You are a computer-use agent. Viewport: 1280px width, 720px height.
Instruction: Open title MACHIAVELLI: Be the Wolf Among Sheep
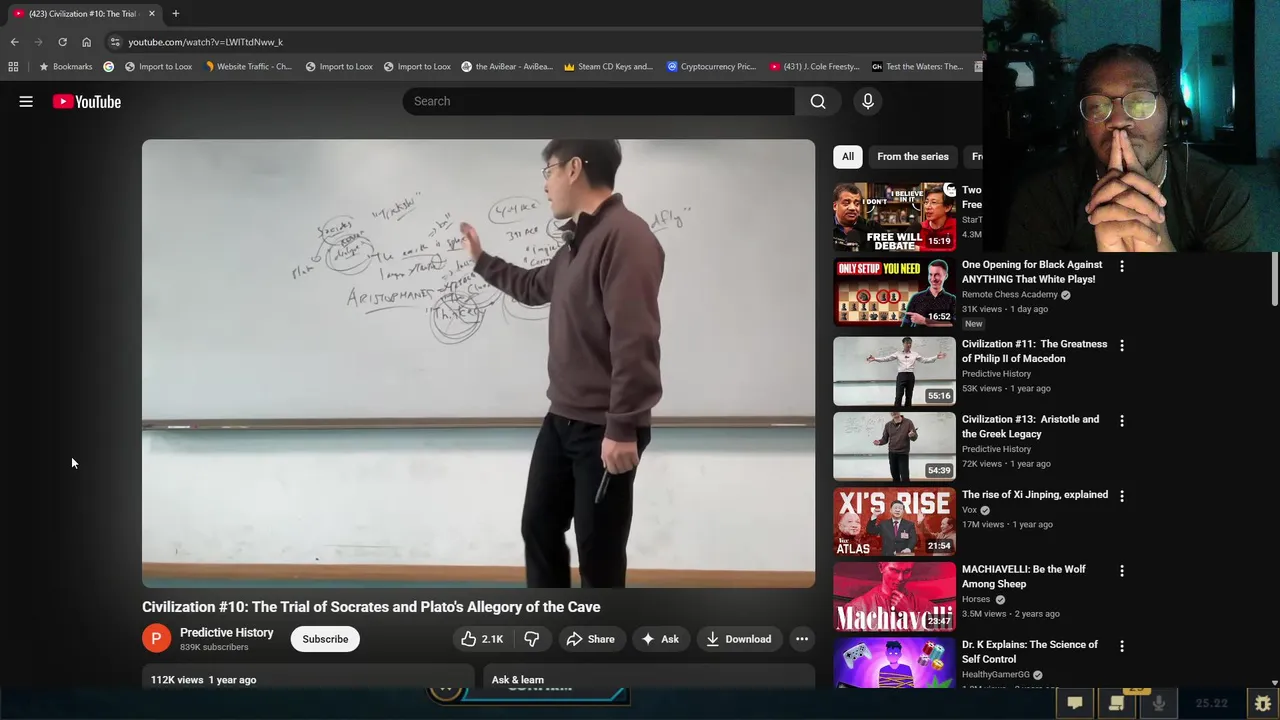click(x=1024, y=576)
